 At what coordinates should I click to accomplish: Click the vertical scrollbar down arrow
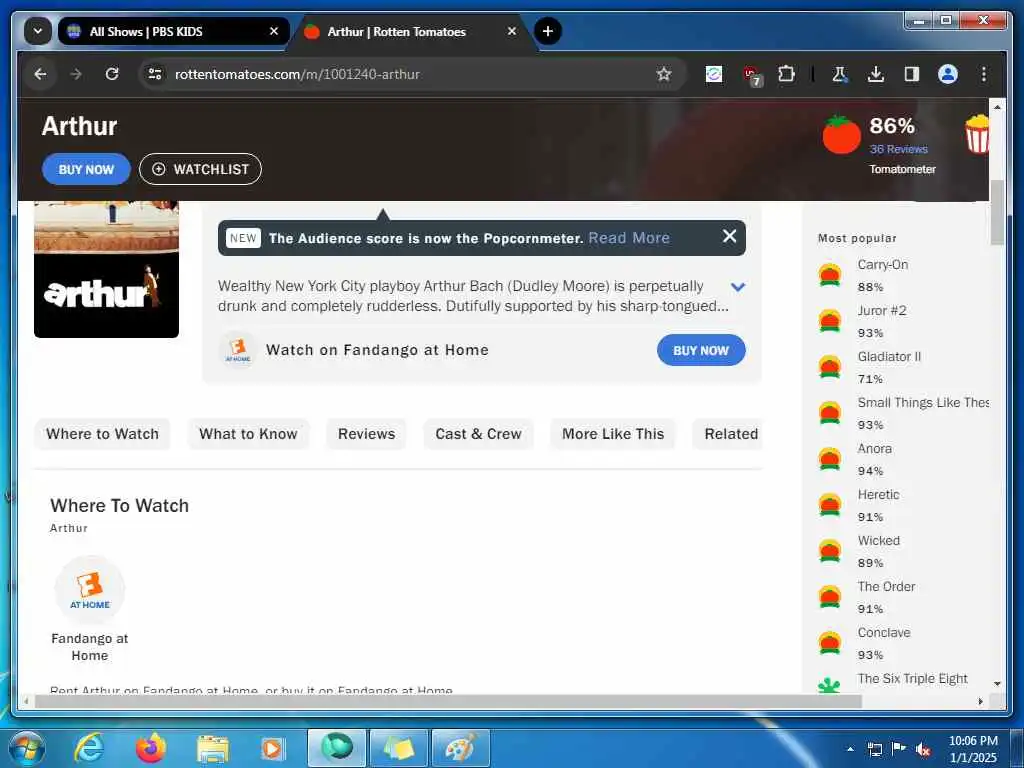click(997, 684)
